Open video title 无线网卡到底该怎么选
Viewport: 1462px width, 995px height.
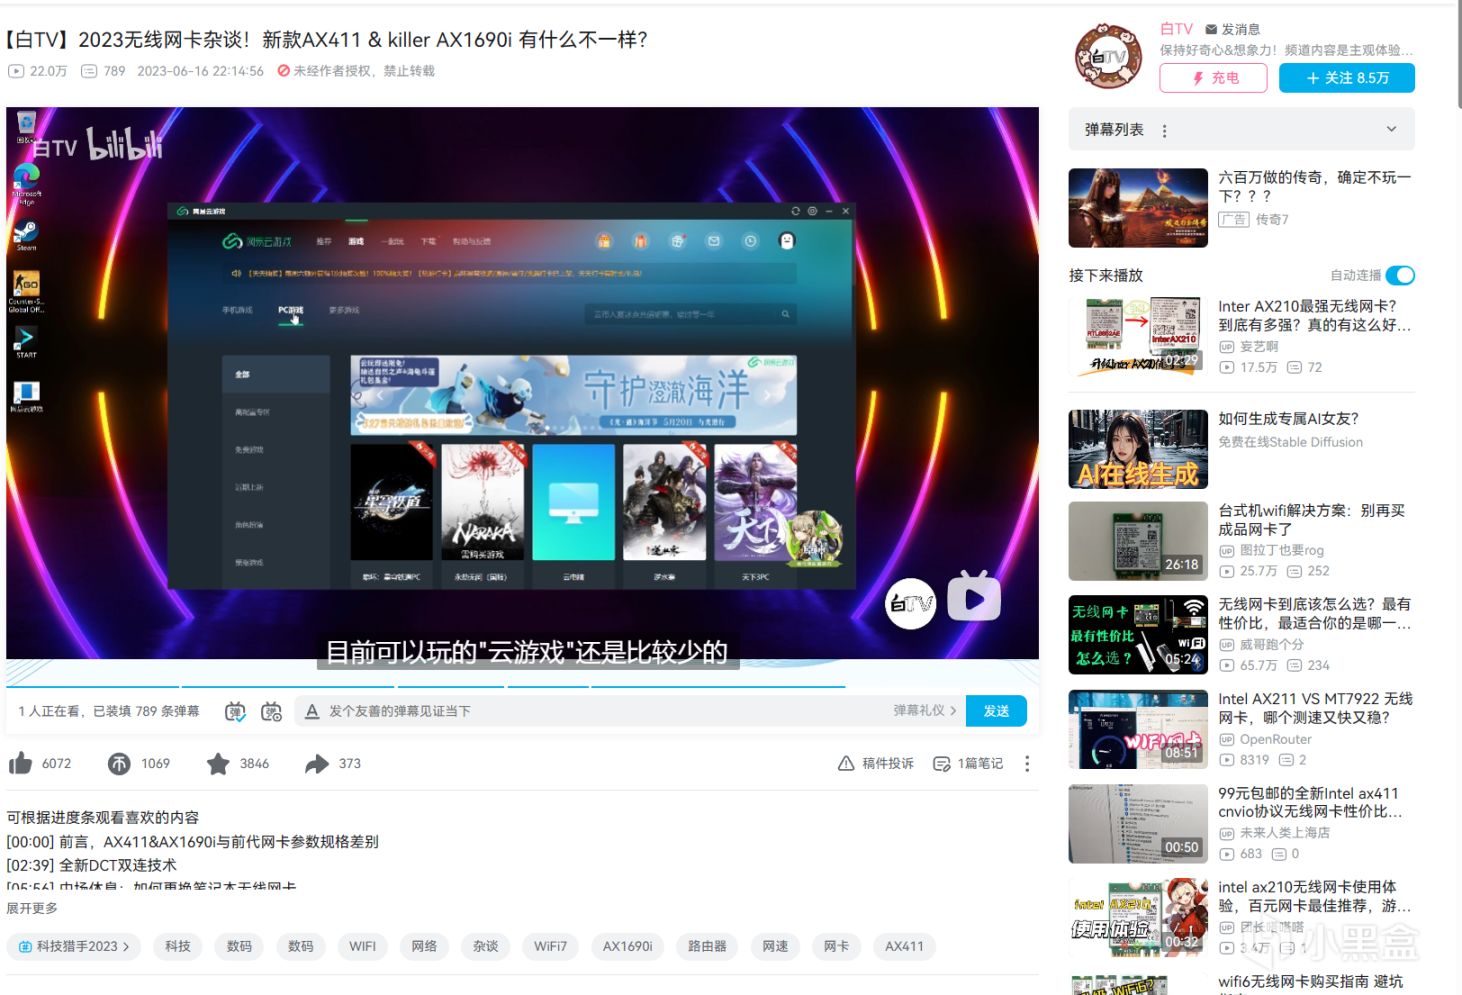1314,614
